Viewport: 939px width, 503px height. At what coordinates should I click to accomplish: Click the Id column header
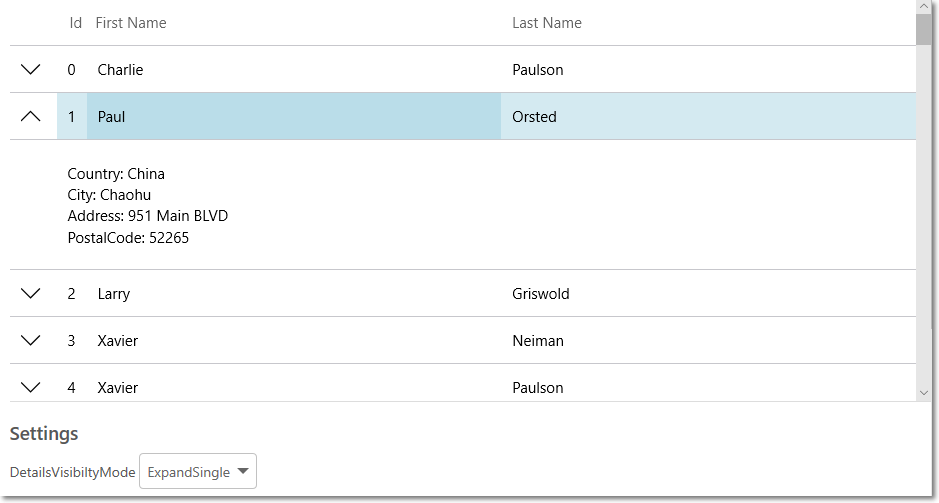click(x=75, y=23)
